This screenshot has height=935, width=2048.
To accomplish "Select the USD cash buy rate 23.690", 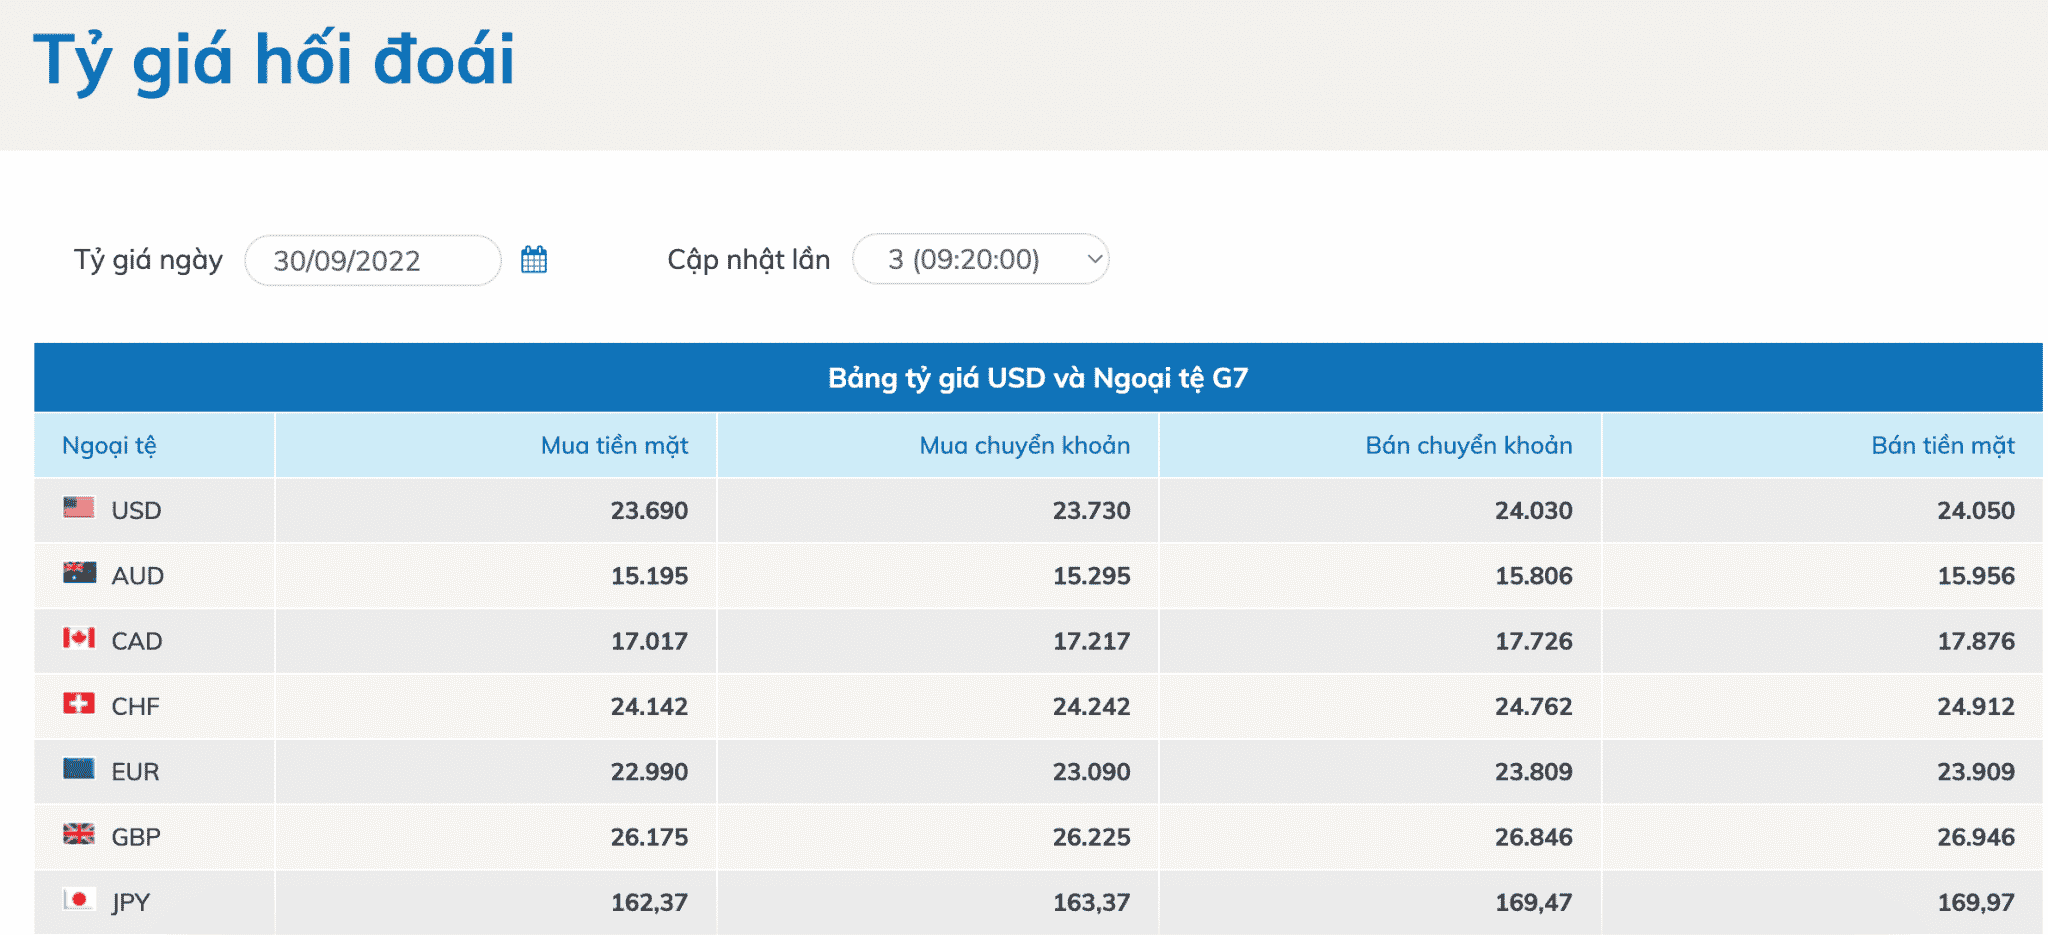I will click(x=649, y=511).
